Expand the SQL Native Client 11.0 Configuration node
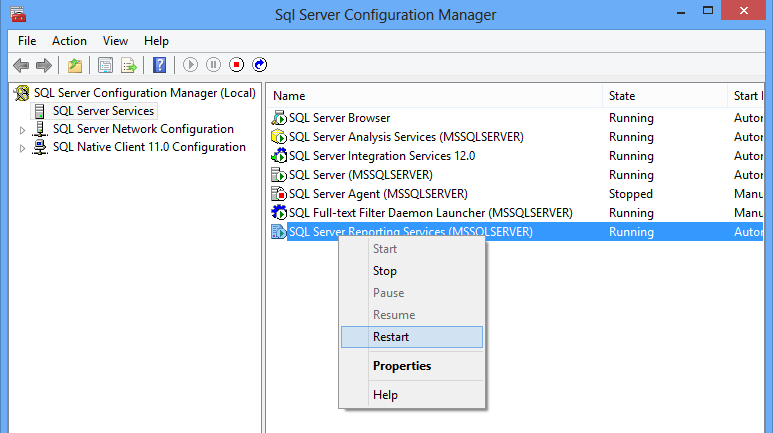This screenshot has height=433, width=773. click(x=22, y=148)
